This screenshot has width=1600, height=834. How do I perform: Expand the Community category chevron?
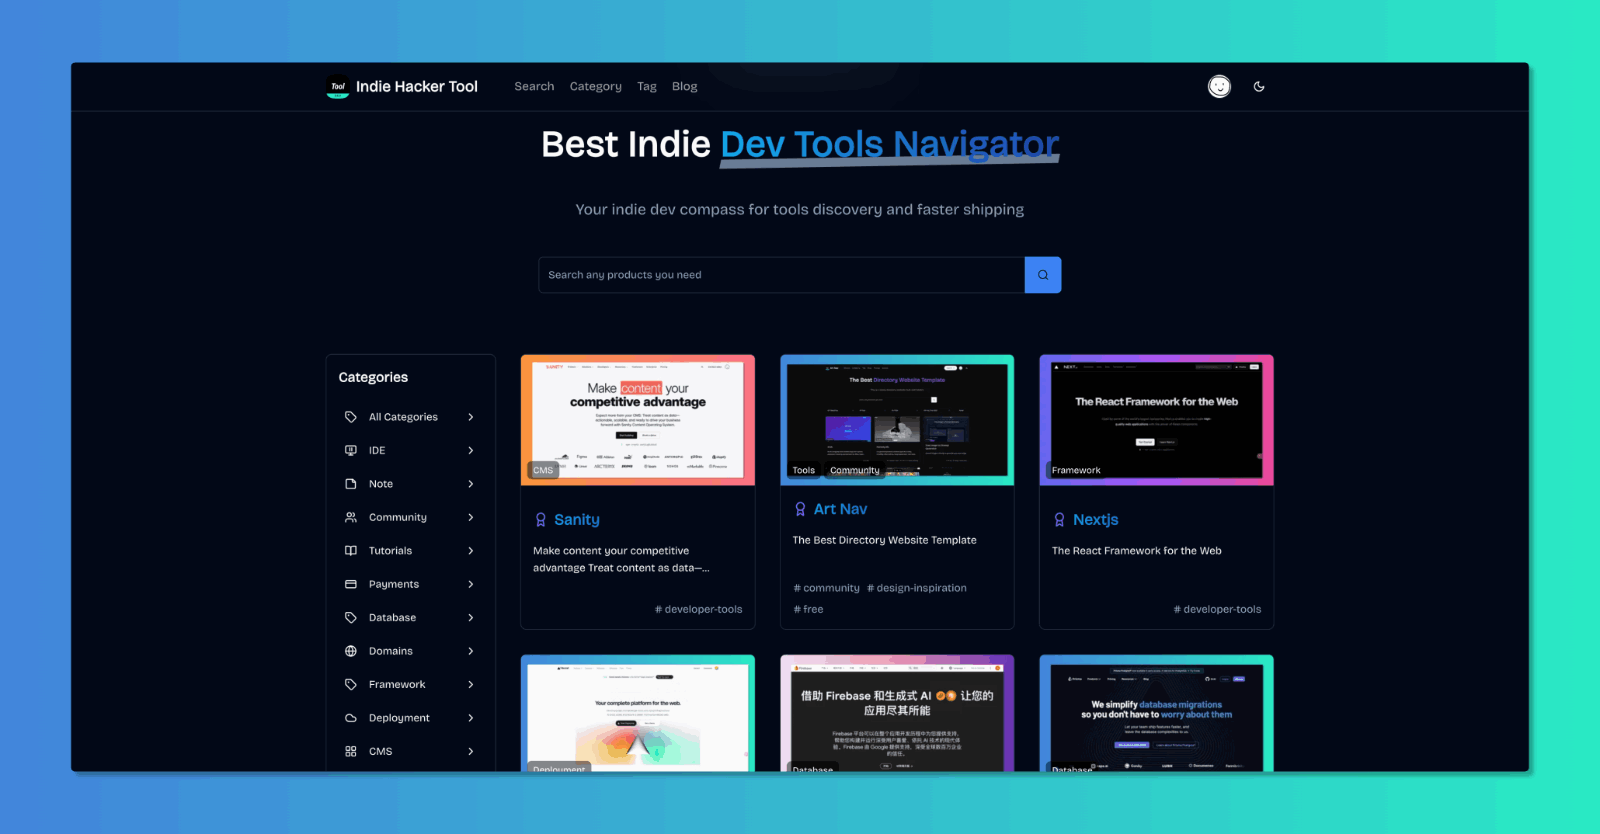[471, 517]
